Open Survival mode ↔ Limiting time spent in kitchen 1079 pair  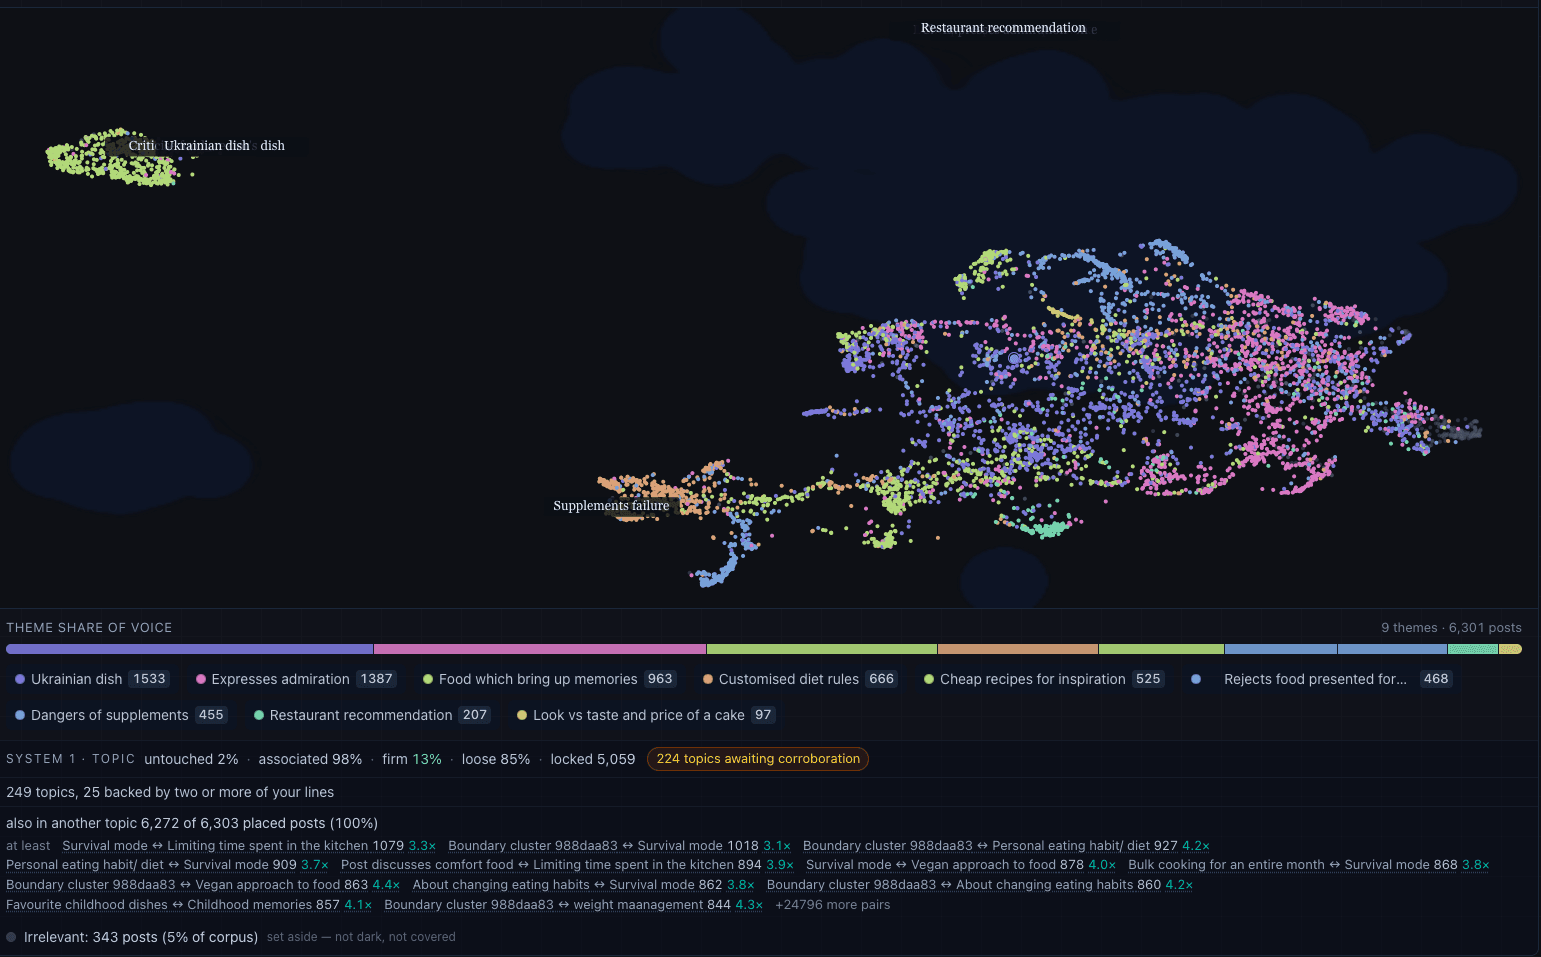coord(249,846)
